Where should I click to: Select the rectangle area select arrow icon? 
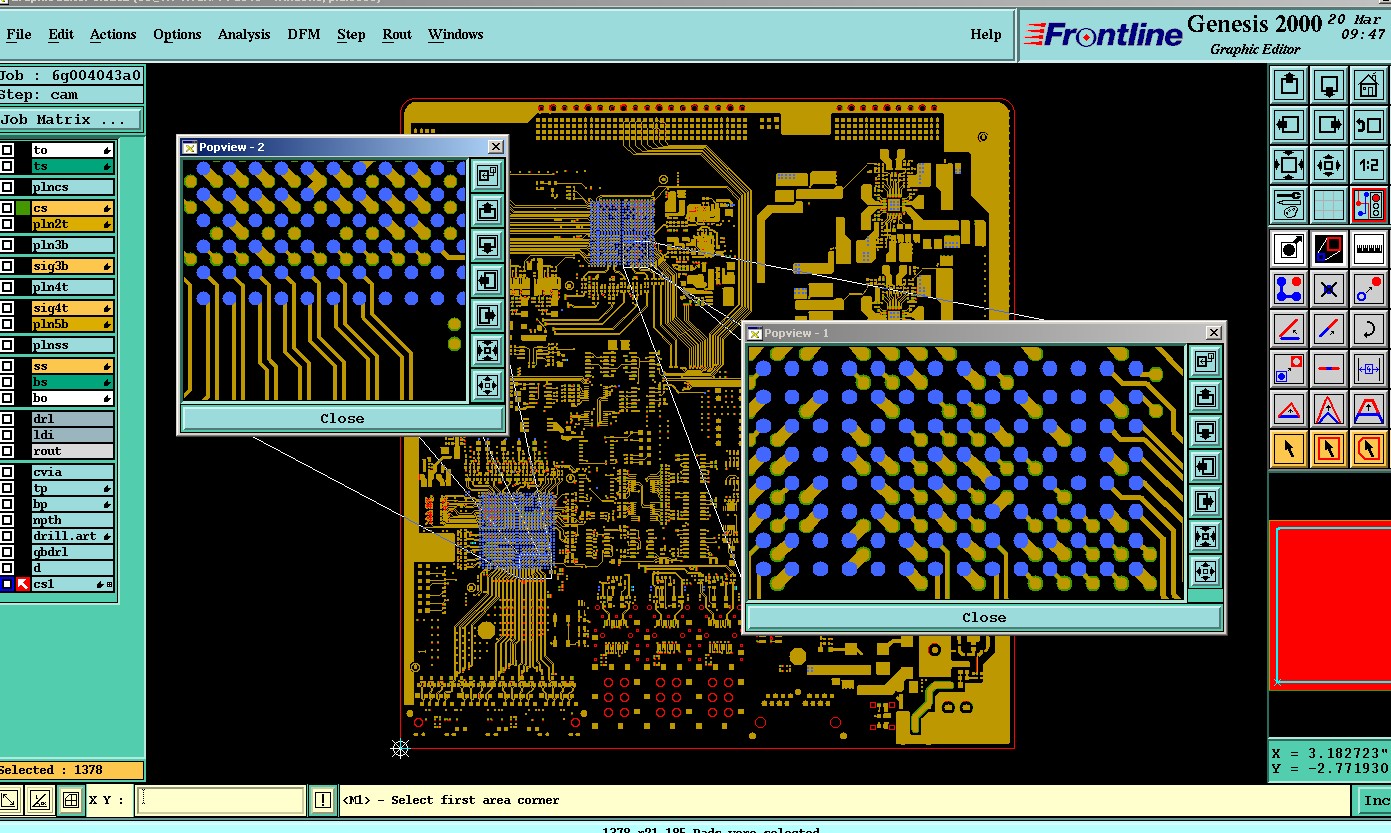(x=1328, y=448)
